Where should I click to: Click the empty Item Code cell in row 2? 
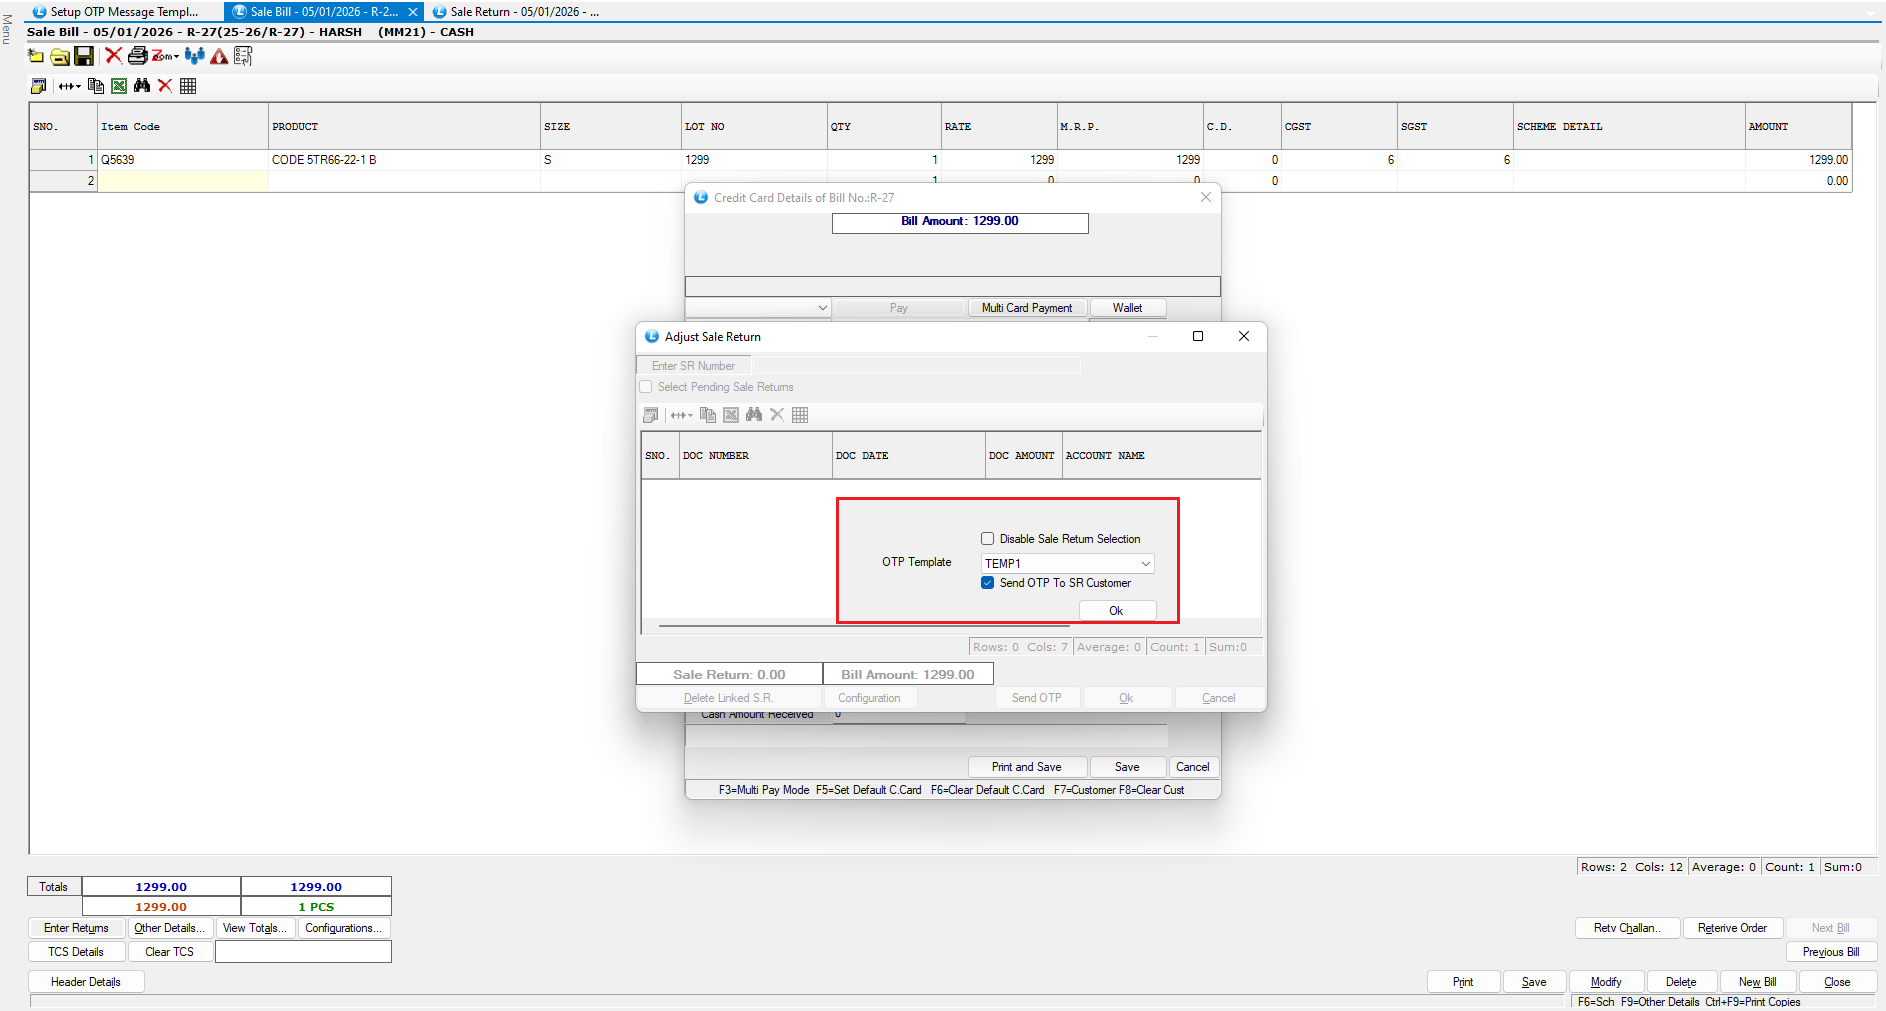pyautogui.click(x=182, y=181)
